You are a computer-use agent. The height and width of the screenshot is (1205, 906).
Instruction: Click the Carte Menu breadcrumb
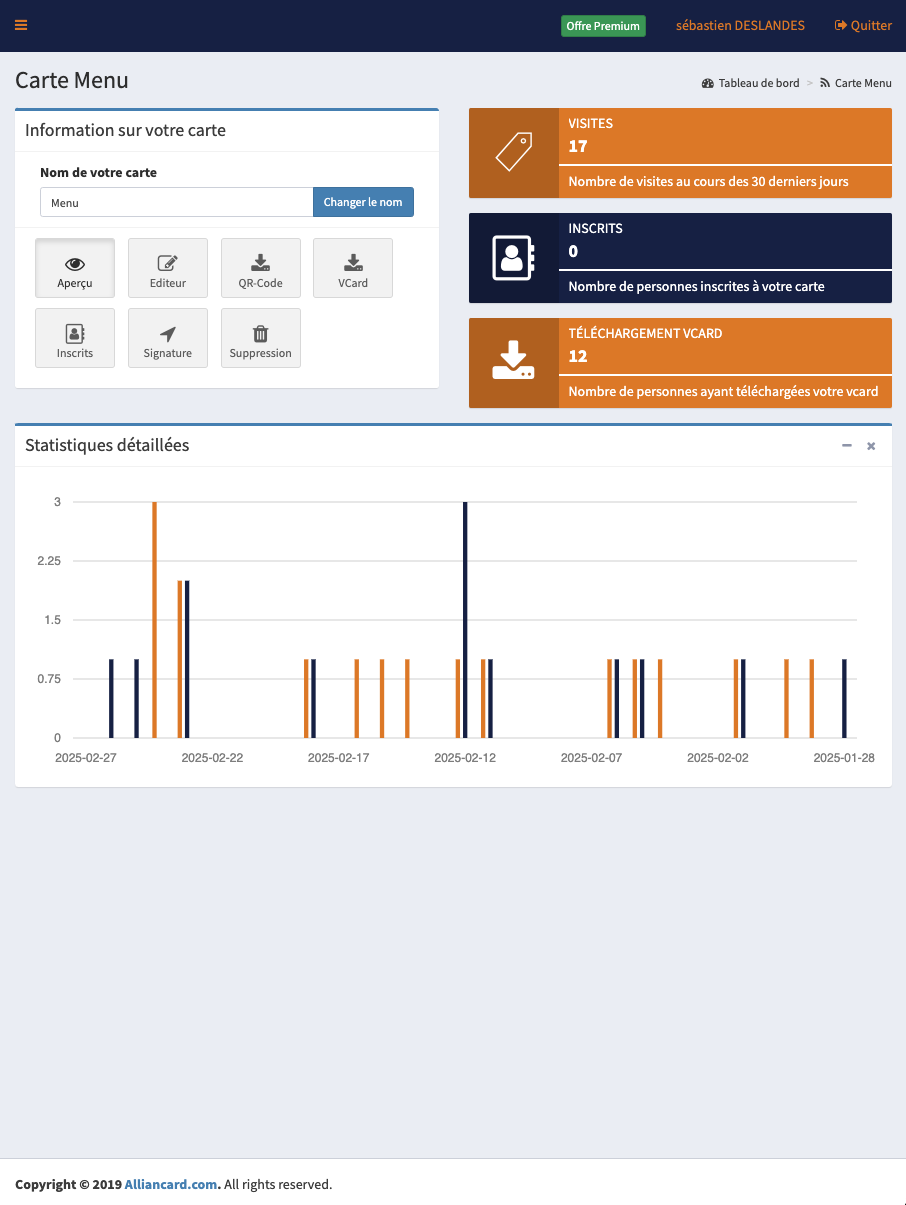855,83
